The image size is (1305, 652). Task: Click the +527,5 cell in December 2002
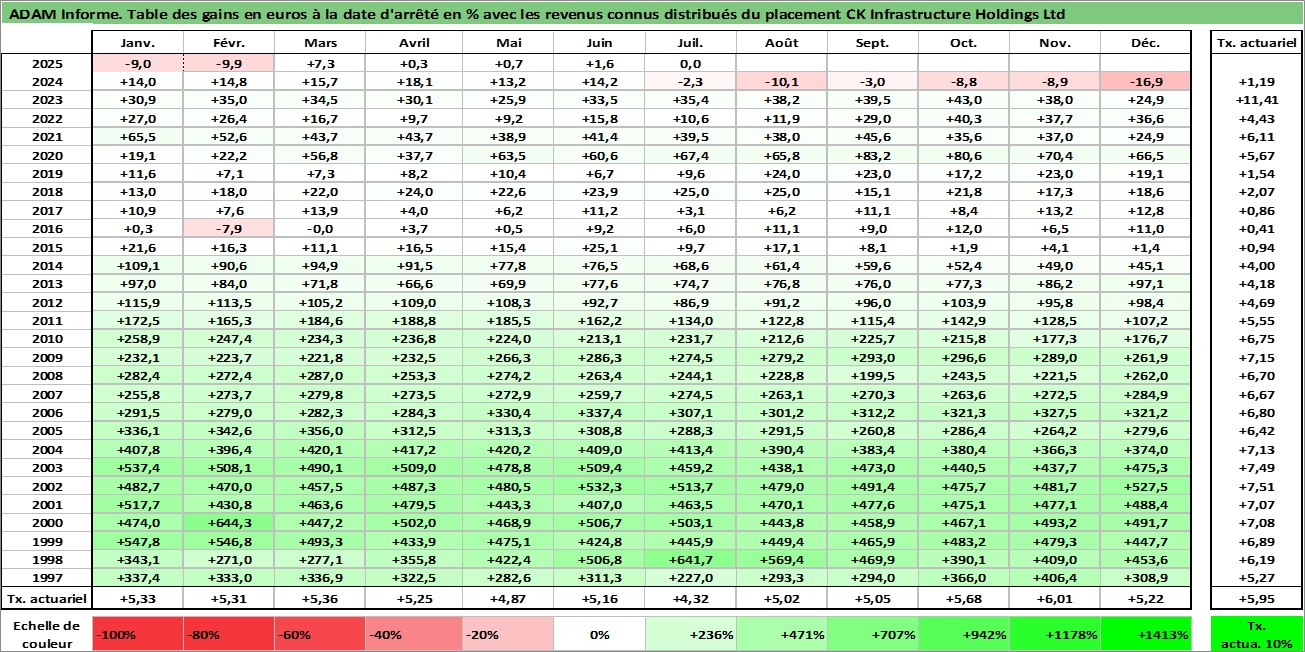1146,486
